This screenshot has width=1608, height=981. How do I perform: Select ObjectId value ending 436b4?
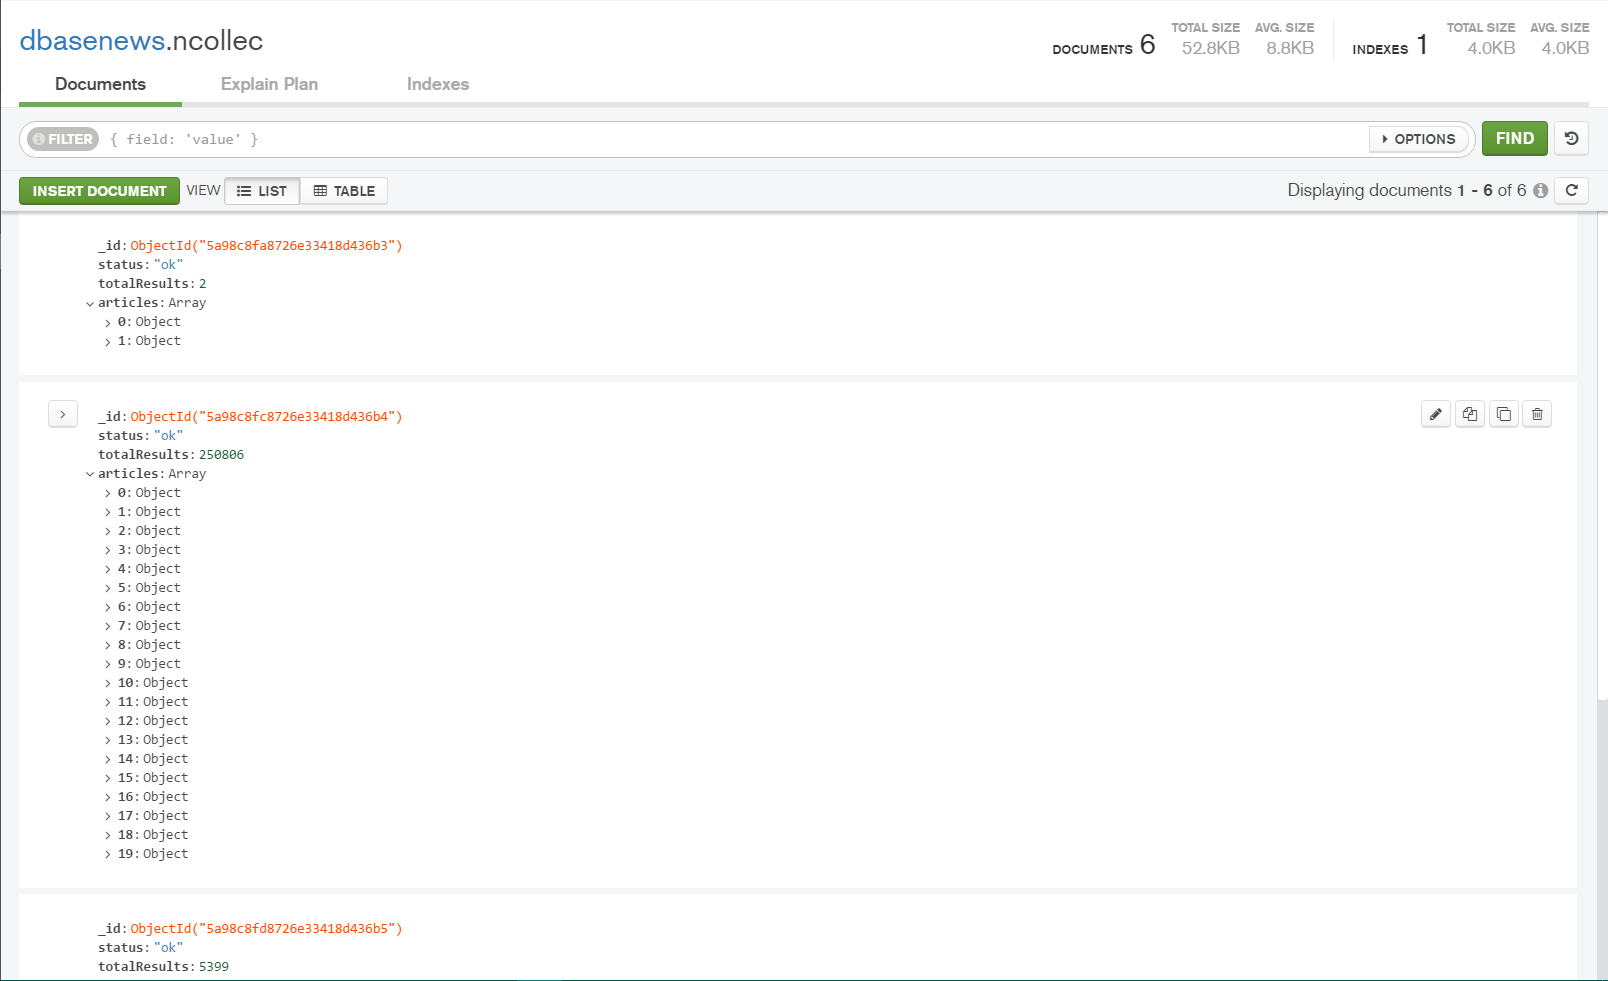pos(266,417)
